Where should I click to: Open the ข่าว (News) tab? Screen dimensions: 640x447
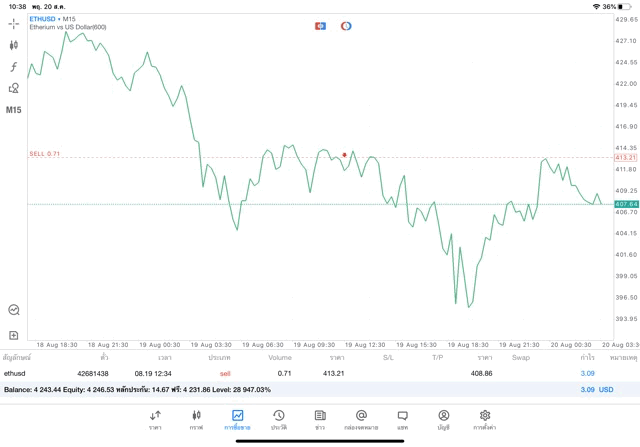click(320, 419)
